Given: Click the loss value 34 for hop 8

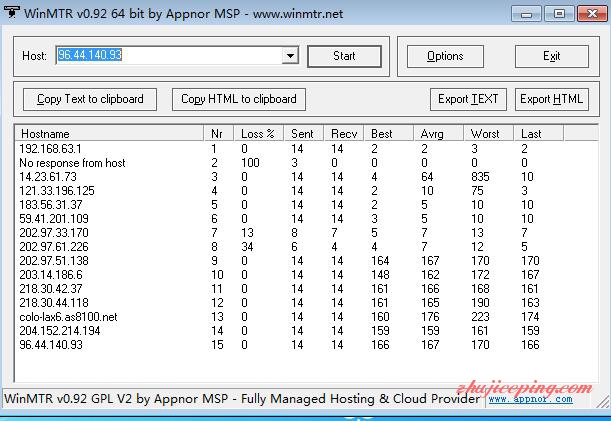Looking at the screenshot, I should tap(247, 247).
